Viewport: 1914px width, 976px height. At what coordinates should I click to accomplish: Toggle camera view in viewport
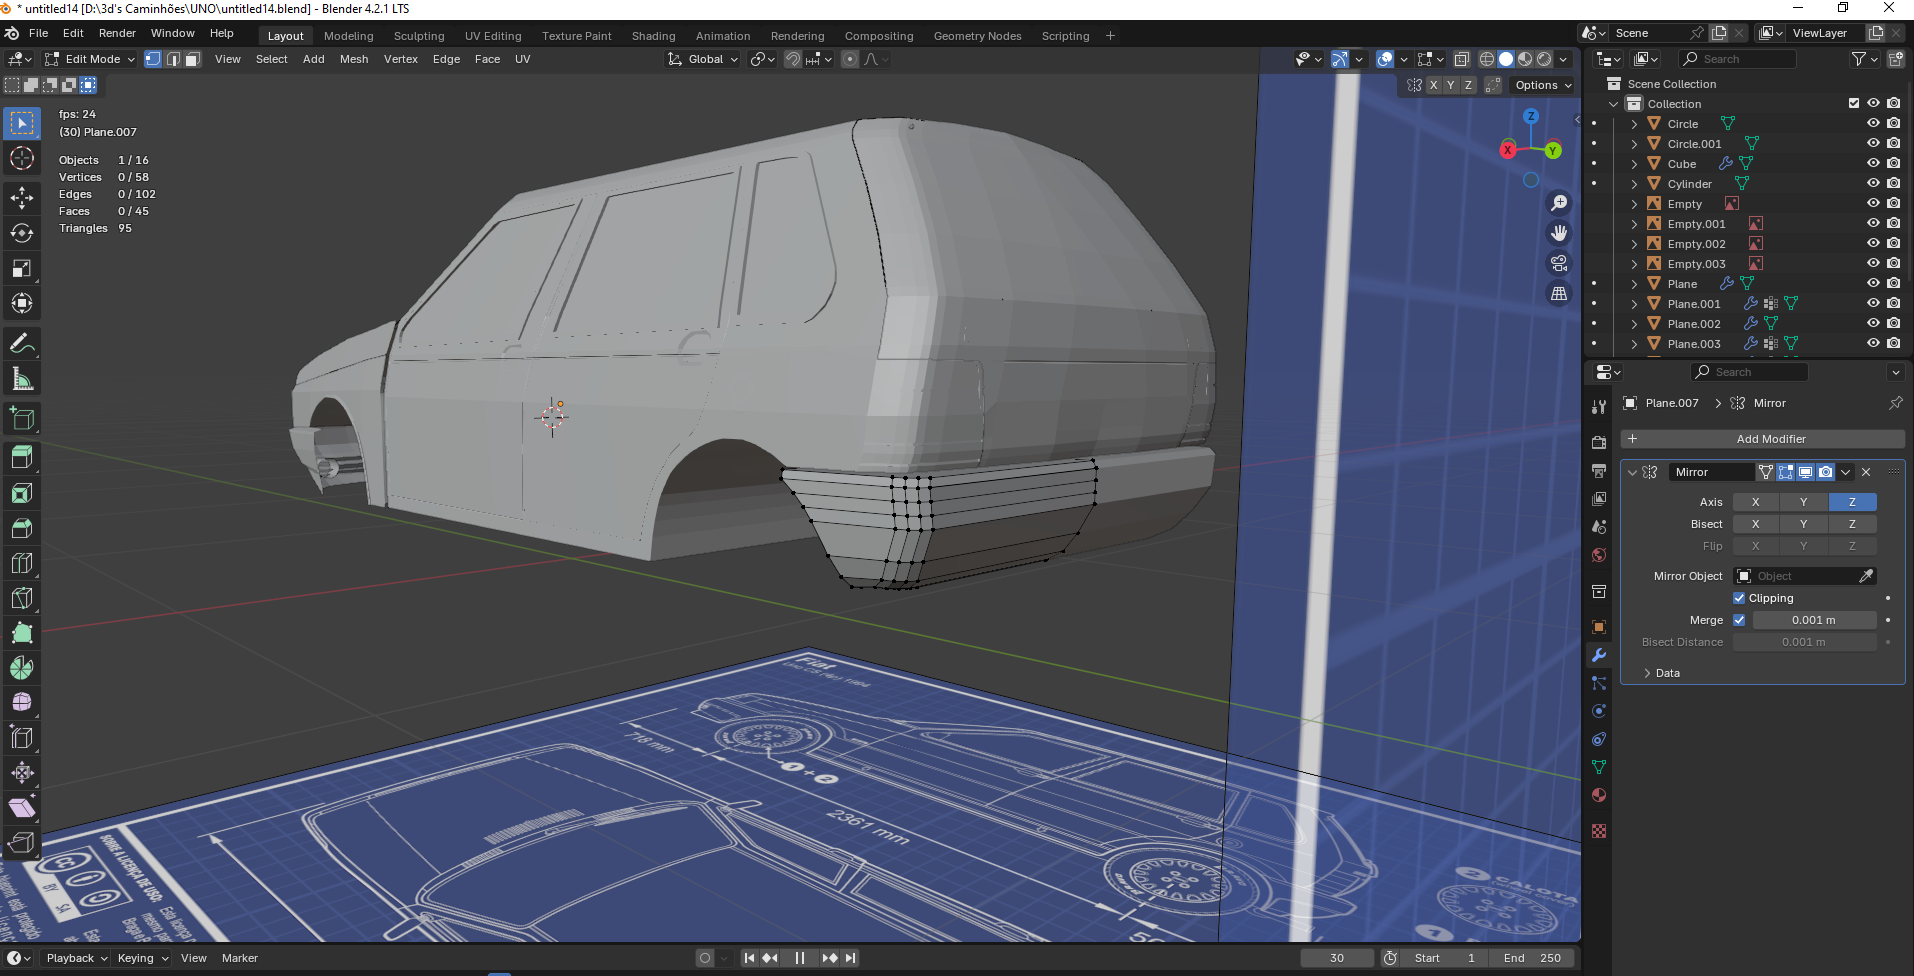point(1559,263)
